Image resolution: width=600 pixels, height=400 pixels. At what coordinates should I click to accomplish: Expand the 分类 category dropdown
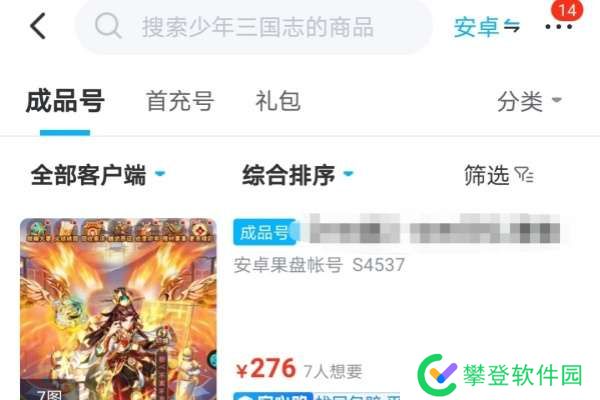point(529,101)
